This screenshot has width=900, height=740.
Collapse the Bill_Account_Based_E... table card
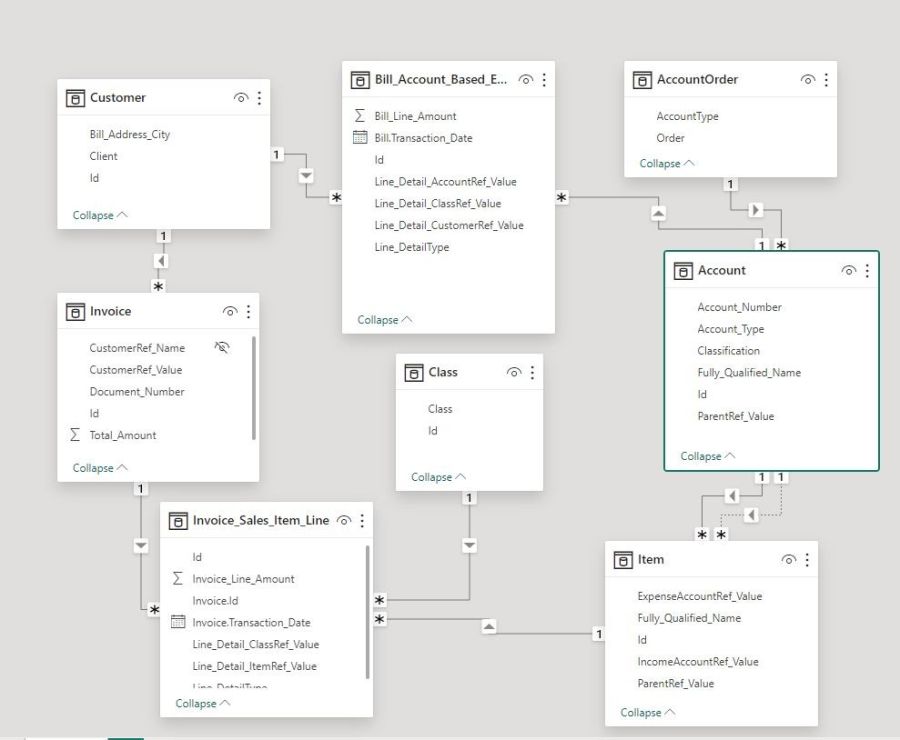385,320
